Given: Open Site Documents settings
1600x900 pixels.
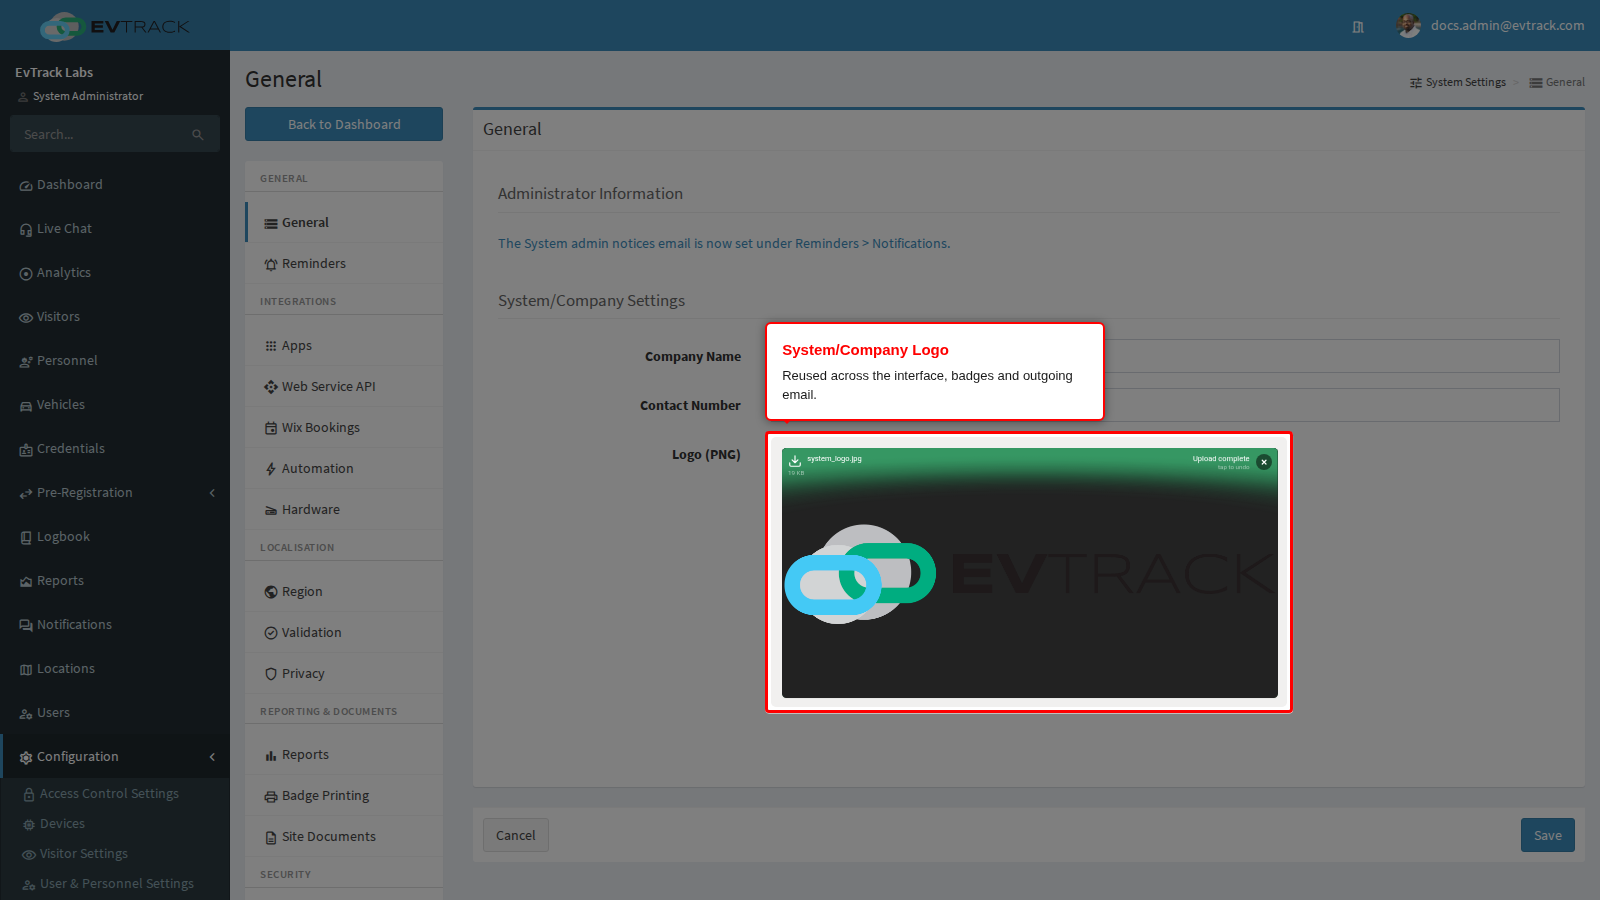Looking at the screenshot, I should 344,837.
